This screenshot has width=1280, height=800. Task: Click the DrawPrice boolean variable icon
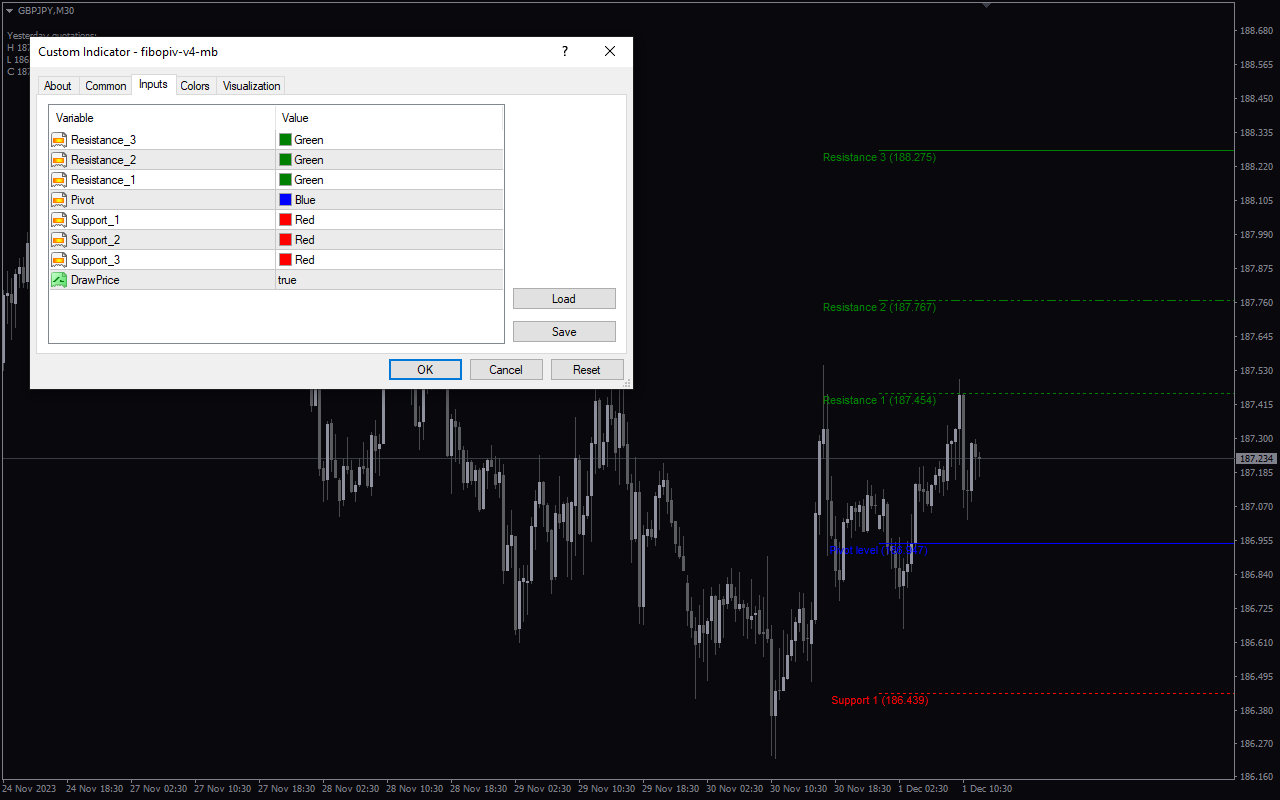click(x=59, y=280)
